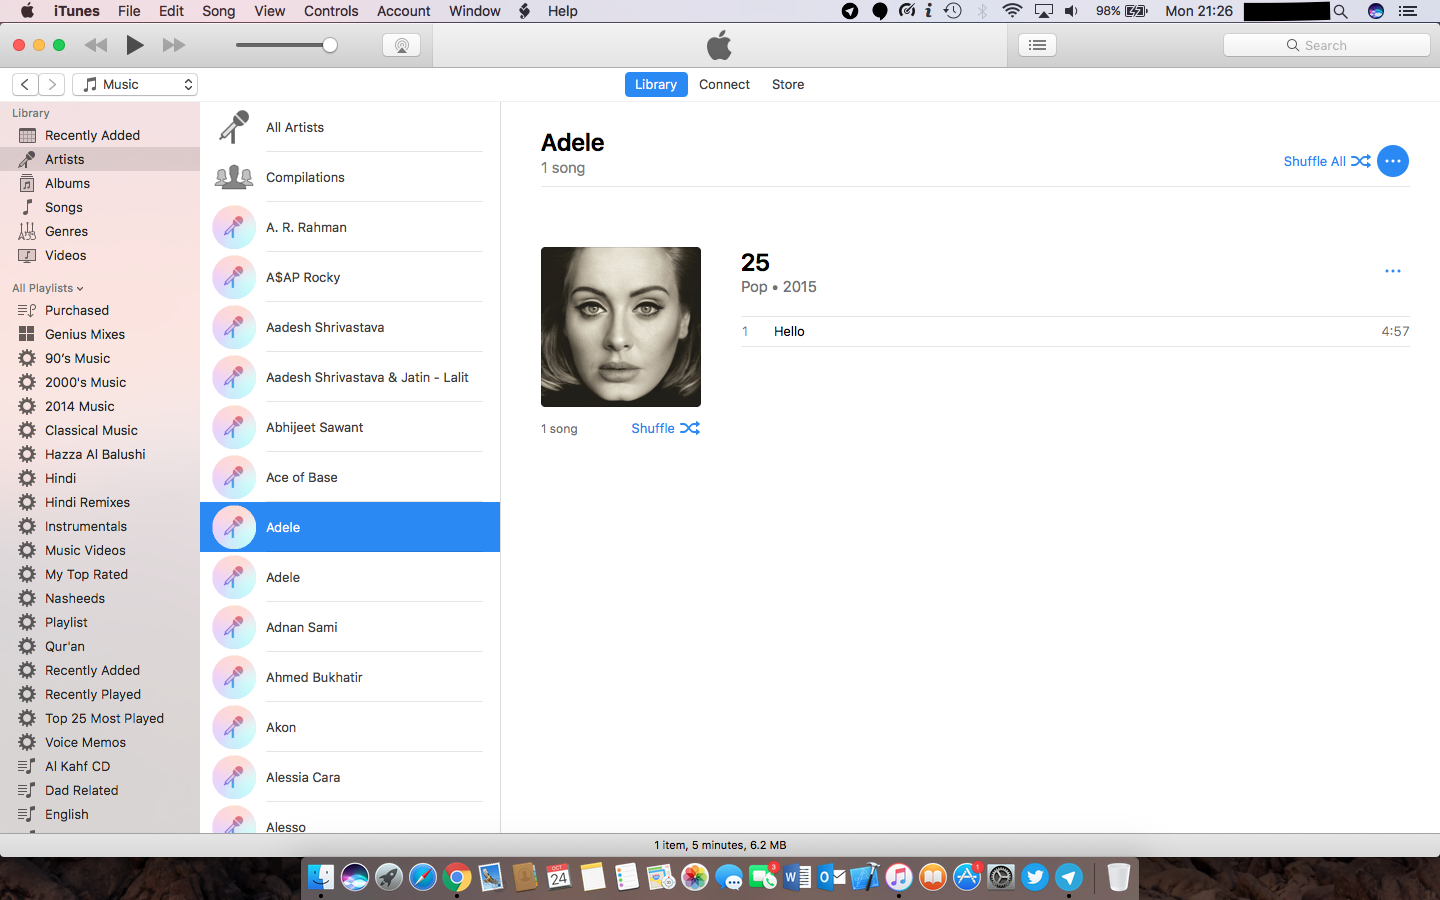This screenshot has height=900, width=1440.
Task: Select artist Akon
Action: 350,727
